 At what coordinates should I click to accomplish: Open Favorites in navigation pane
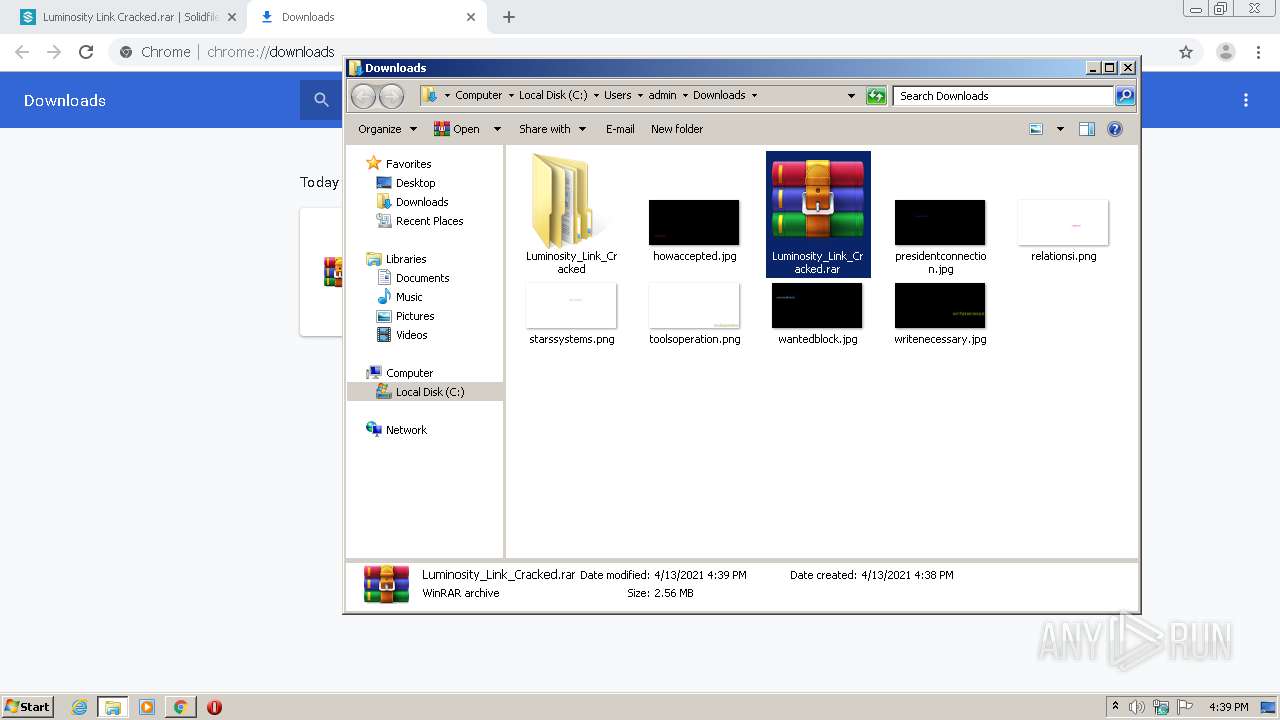tap(399, 164)
